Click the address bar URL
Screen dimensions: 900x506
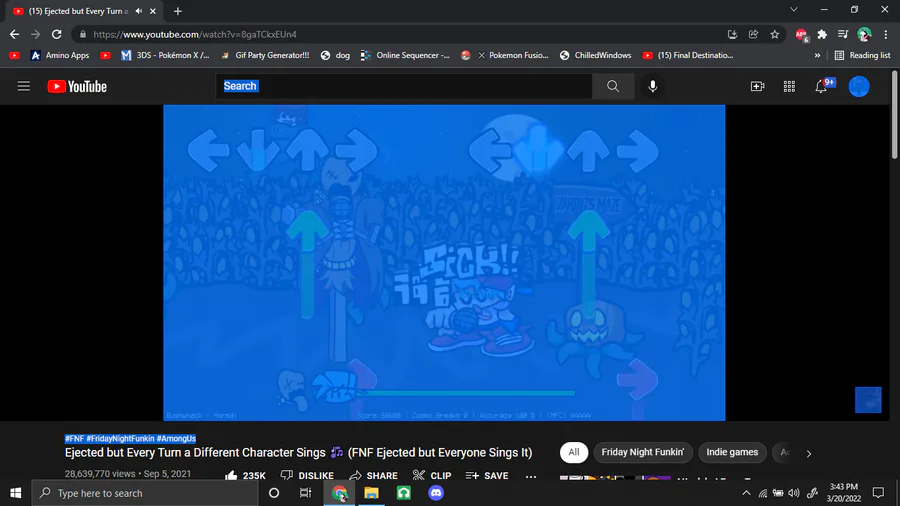tap(195, 34)
